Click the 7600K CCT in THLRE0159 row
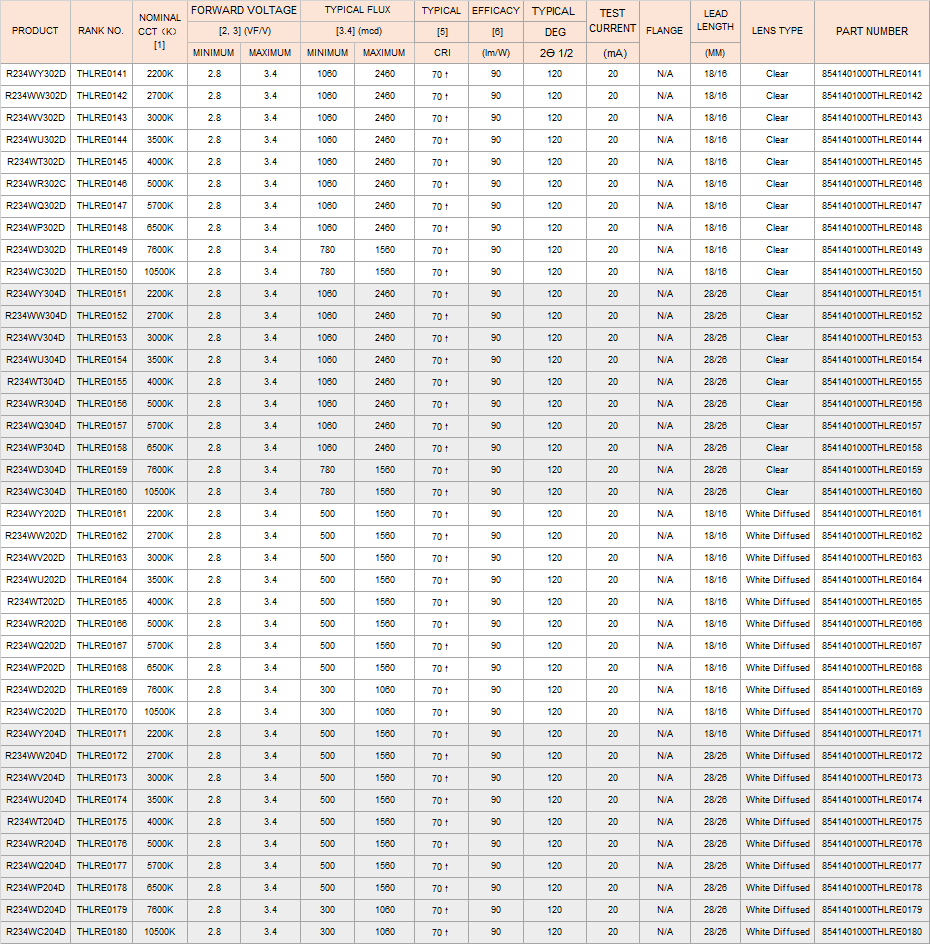The height and width of the screenshot is (944, 930). pos(160,470)
